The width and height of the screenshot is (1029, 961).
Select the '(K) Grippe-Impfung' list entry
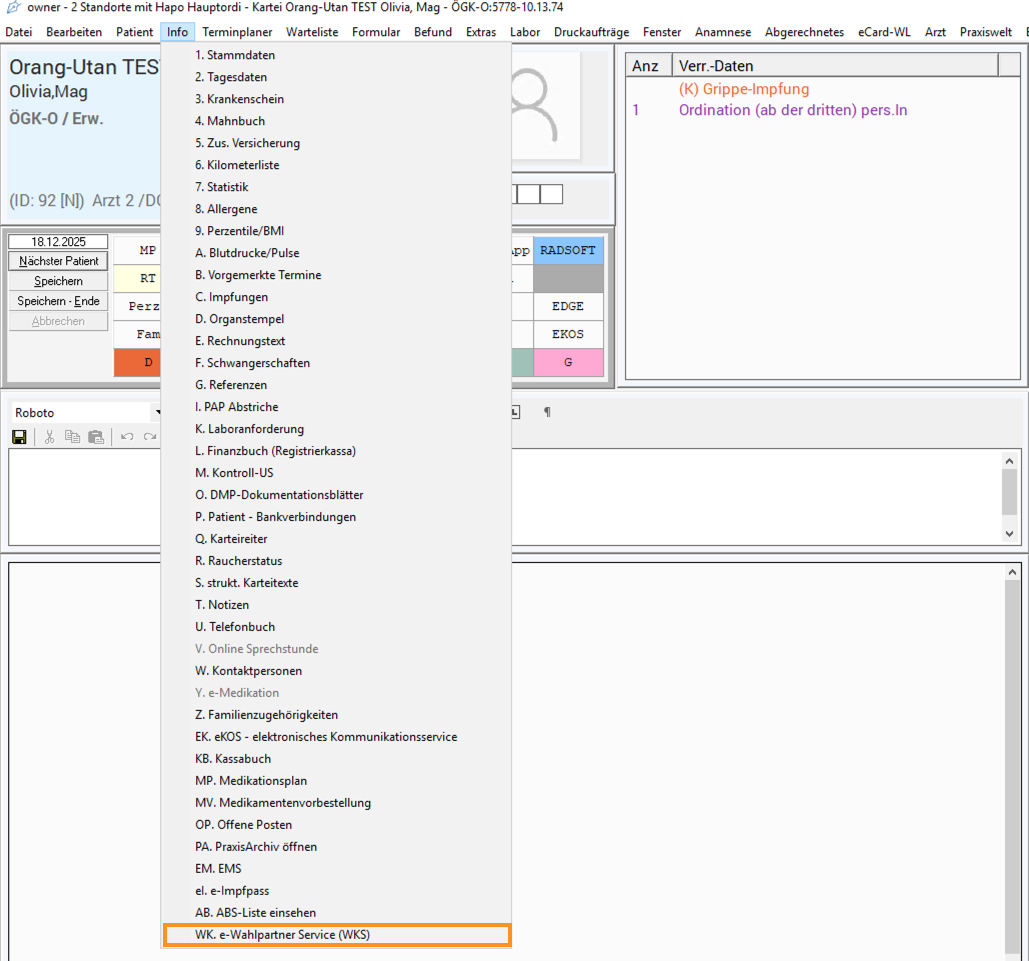point(743,89)
